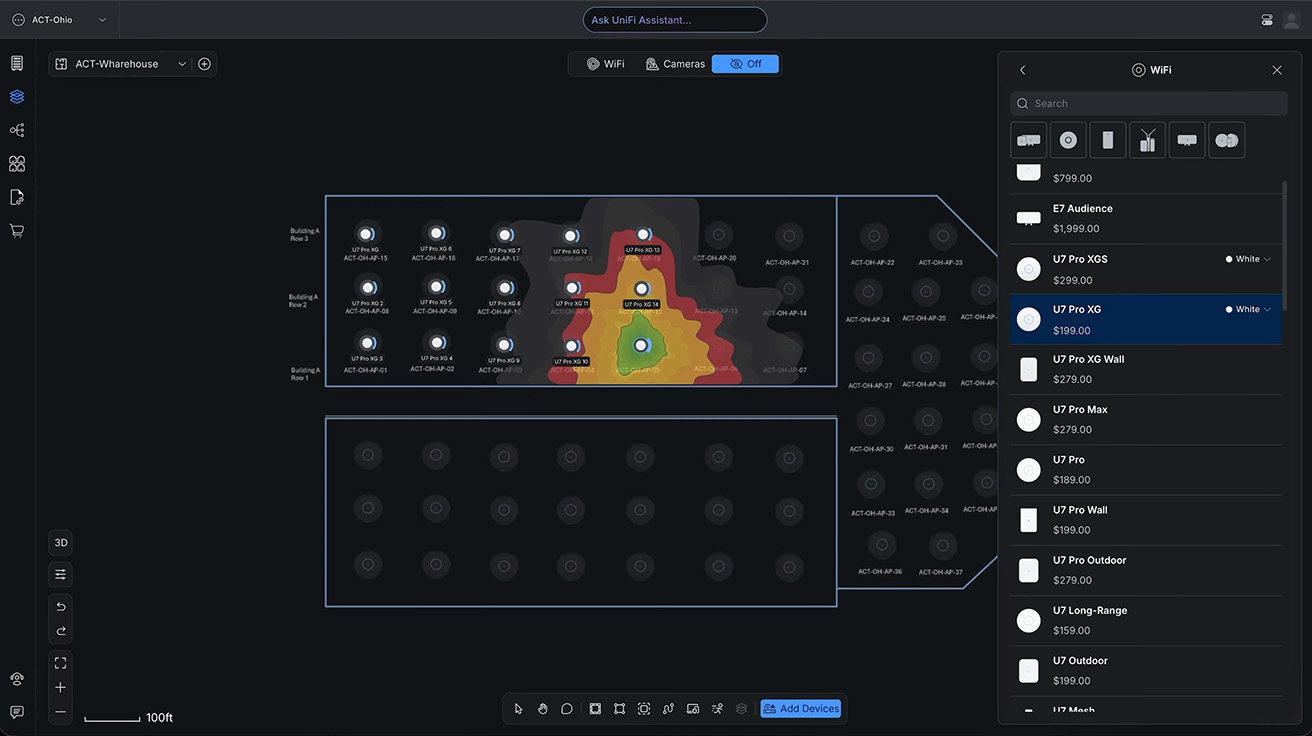The image size is (1312, 736).
Task: Open the map settings sliders icon
Action: click(61, 575)
